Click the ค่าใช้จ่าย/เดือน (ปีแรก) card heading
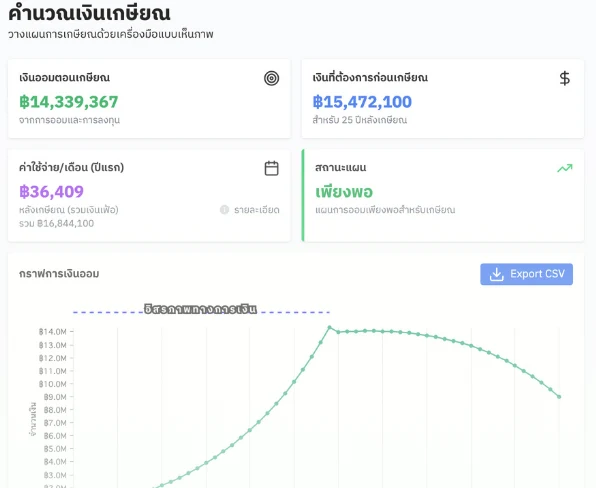 tap(71, 167)
